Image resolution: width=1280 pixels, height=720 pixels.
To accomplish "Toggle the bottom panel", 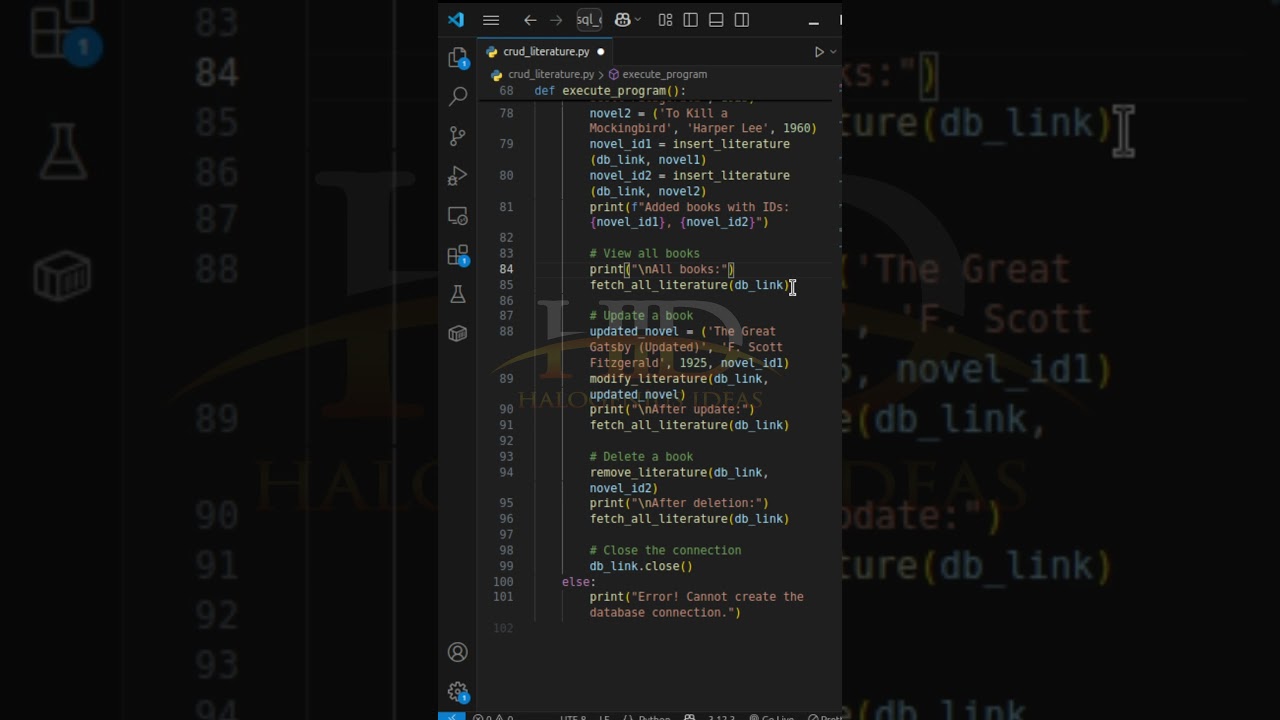I will coord(716,20).
